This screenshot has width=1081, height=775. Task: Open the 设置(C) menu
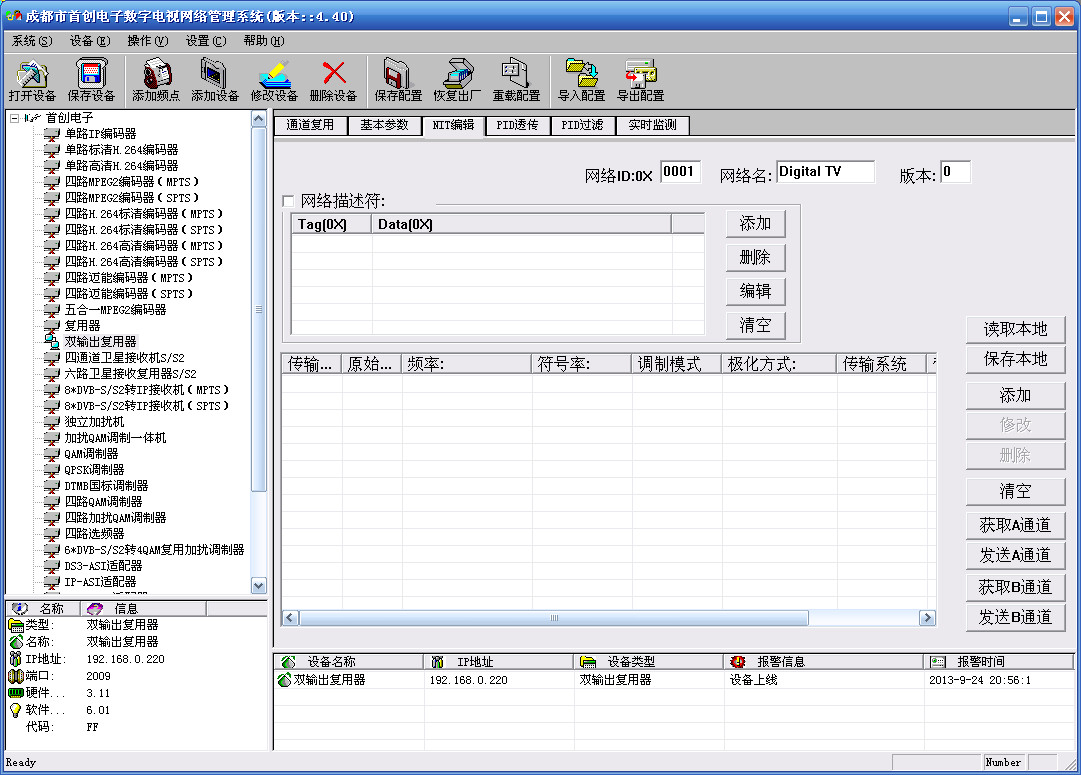[205, 41]
